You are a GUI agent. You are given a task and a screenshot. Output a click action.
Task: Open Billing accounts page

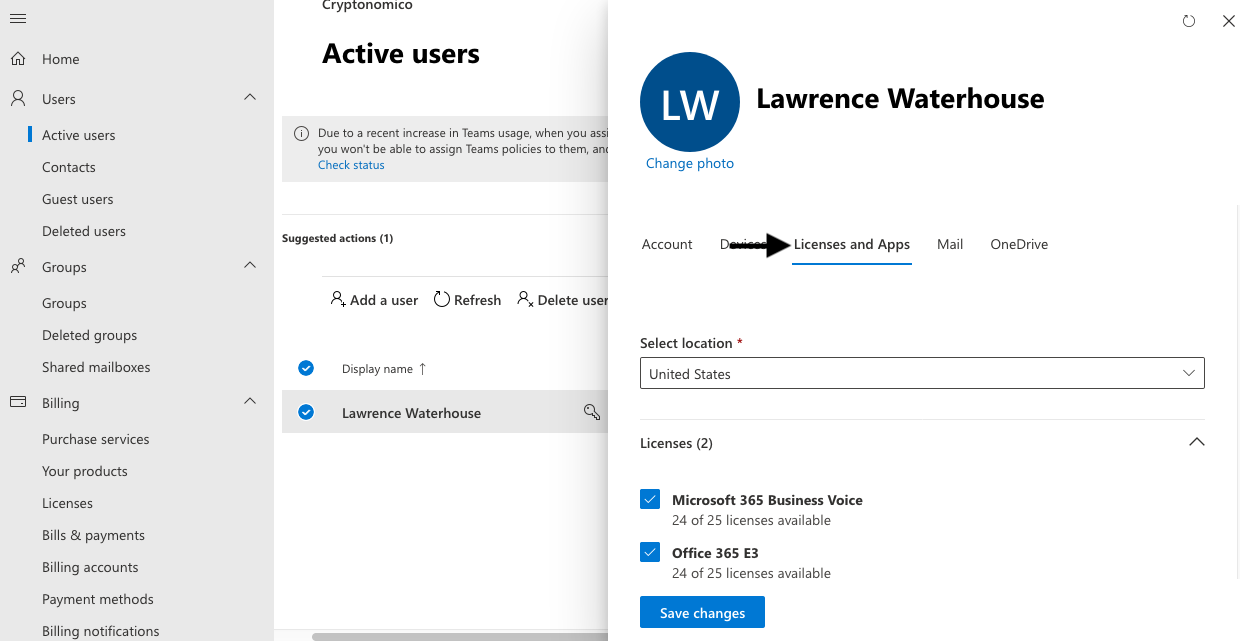pos(90,567)
